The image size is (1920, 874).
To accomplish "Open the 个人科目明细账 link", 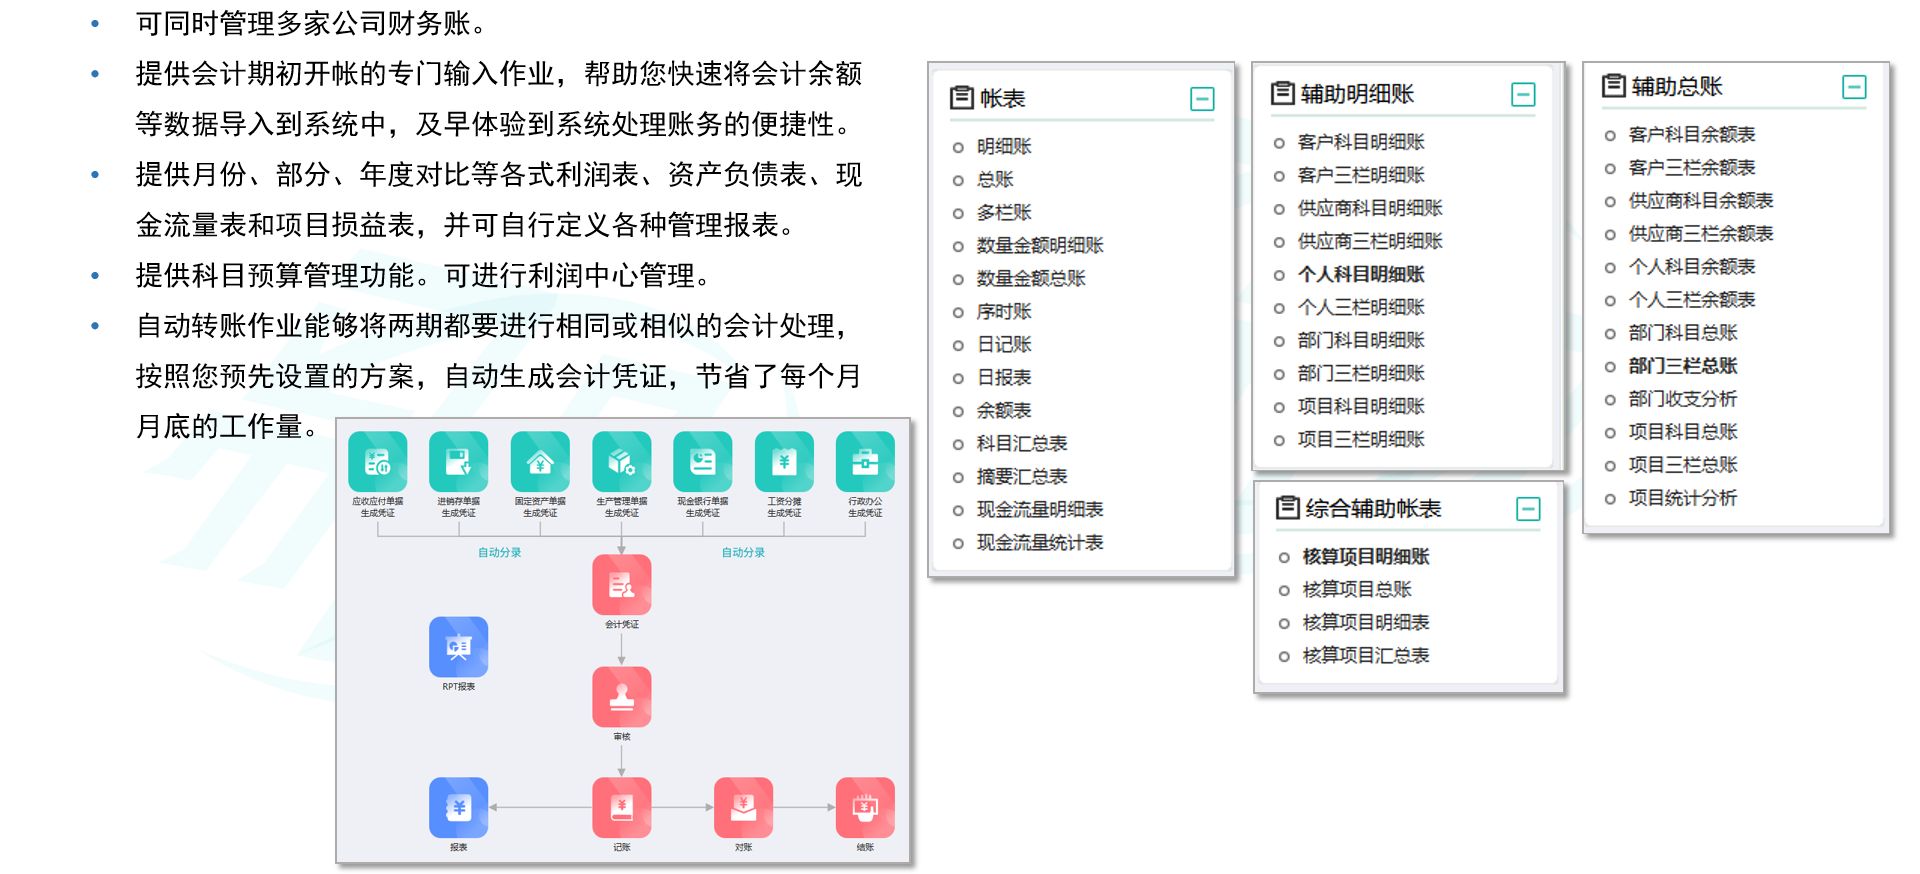I will [1360, 275].
